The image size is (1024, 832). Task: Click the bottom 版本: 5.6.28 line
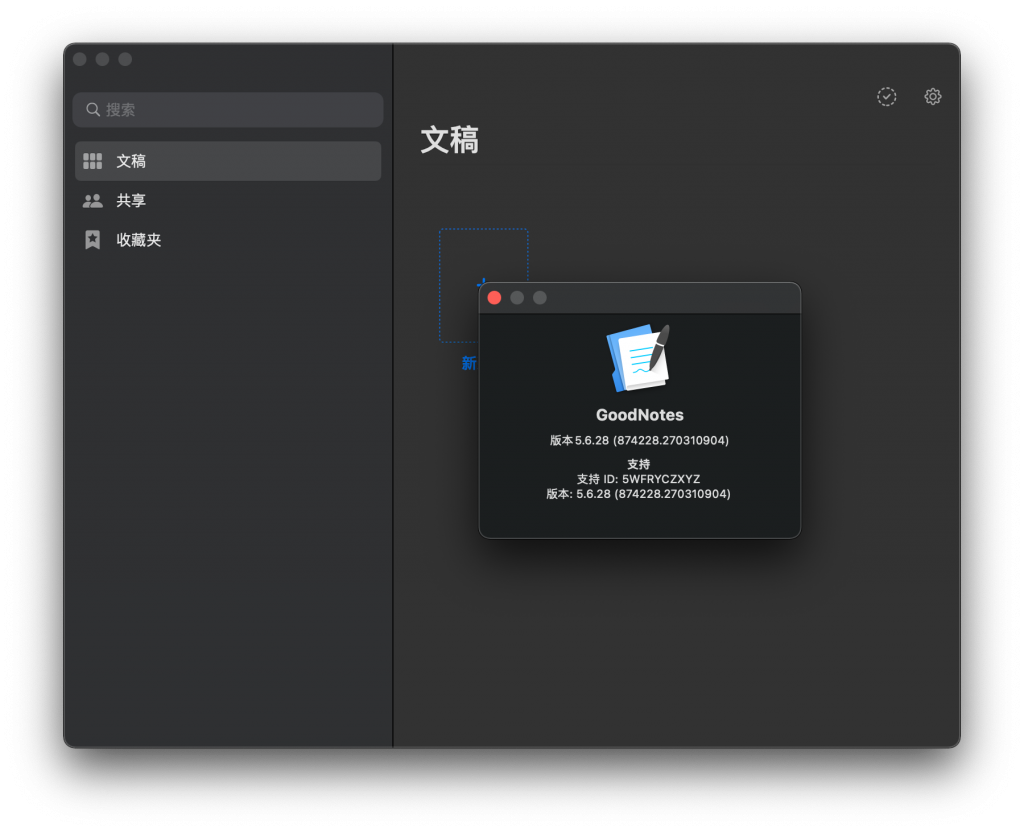click(639, 494)
